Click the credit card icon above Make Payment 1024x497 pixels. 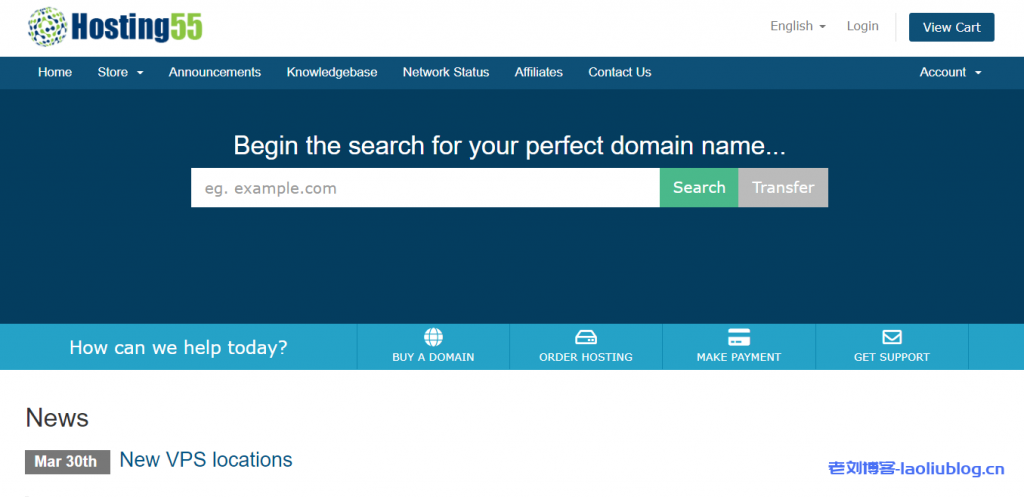[x=739, y=337]
